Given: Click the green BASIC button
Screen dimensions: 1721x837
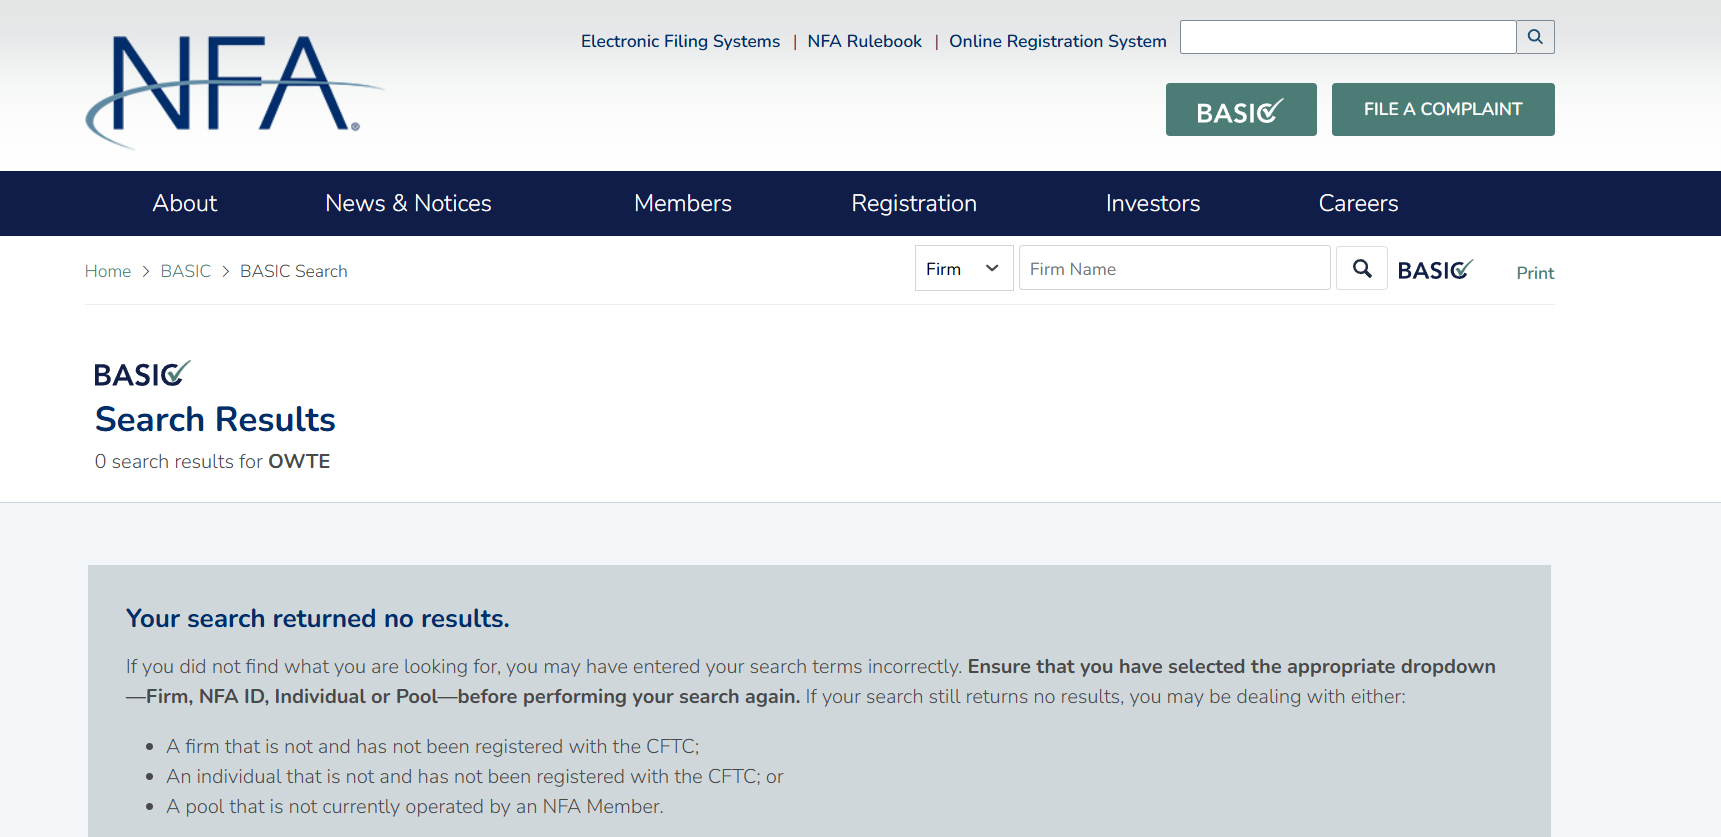Looking at the screenshot, I should pos(1241,110).
